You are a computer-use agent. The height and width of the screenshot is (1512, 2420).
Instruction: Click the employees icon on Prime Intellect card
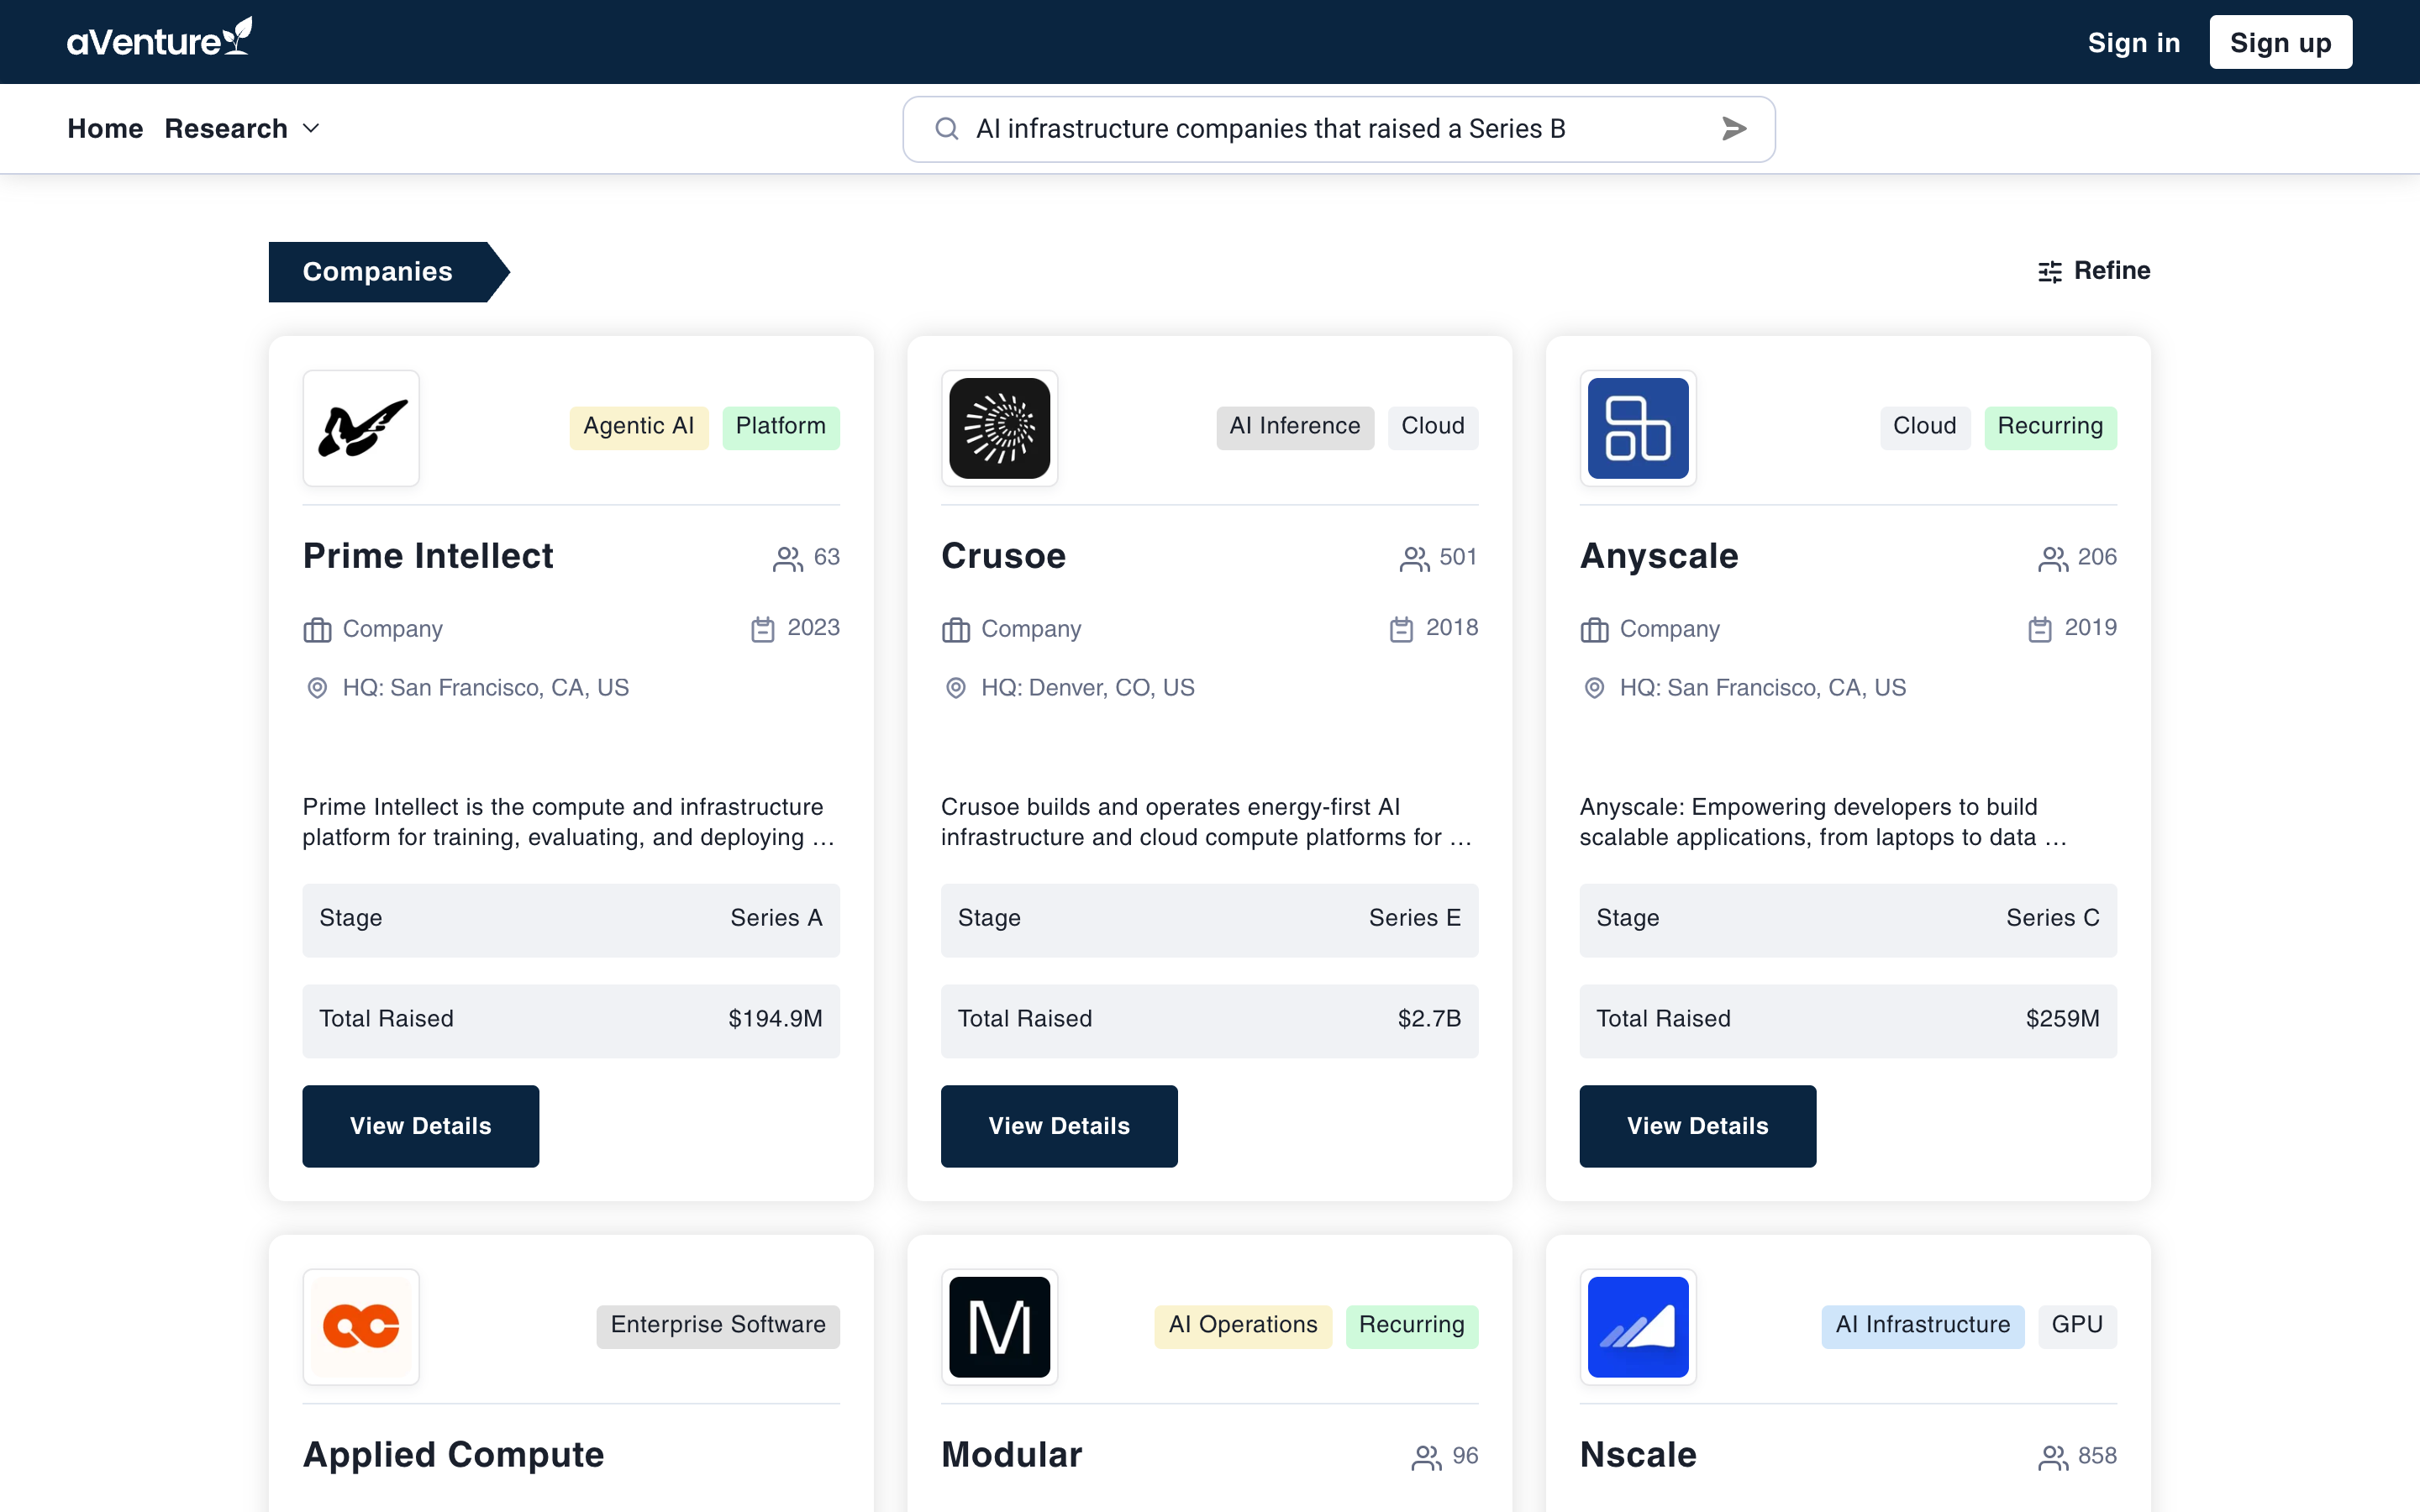788,558
